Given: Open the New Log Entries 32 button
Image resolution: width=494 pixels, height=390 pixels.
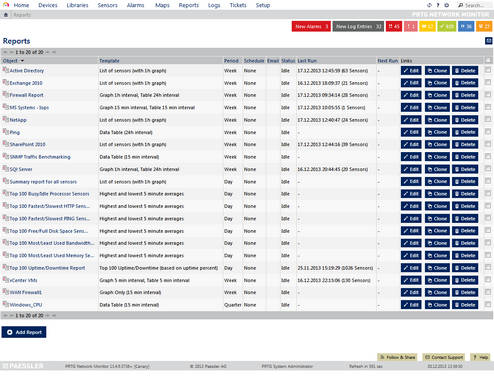Looking at the screenshot, I should click(358, 26).
